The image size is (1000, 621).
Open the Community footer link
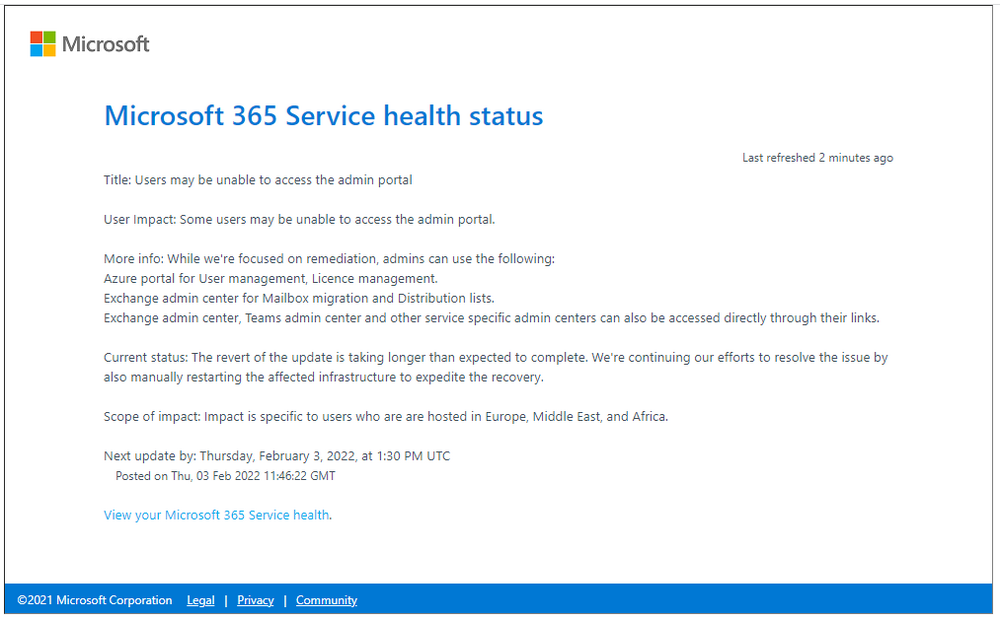[327, 601]
